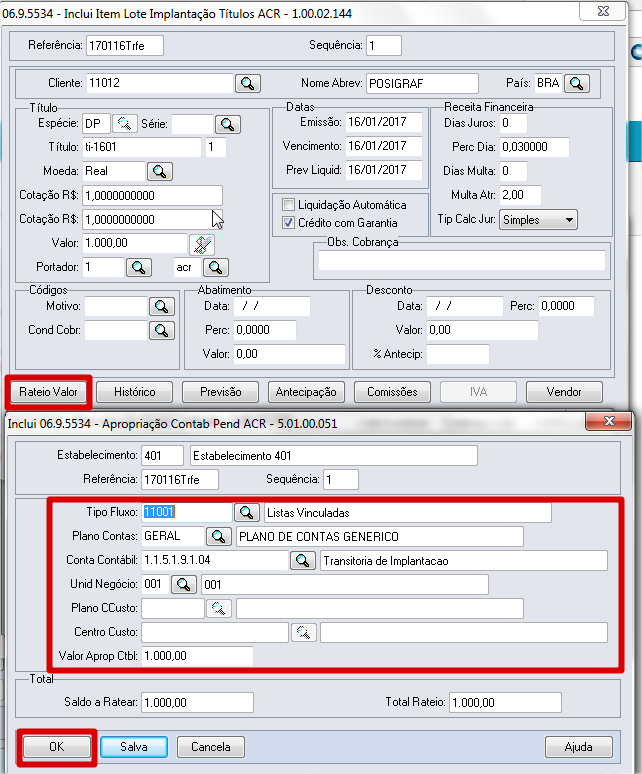
Task: Open the Vendor button
Action: tap(564, 392)
